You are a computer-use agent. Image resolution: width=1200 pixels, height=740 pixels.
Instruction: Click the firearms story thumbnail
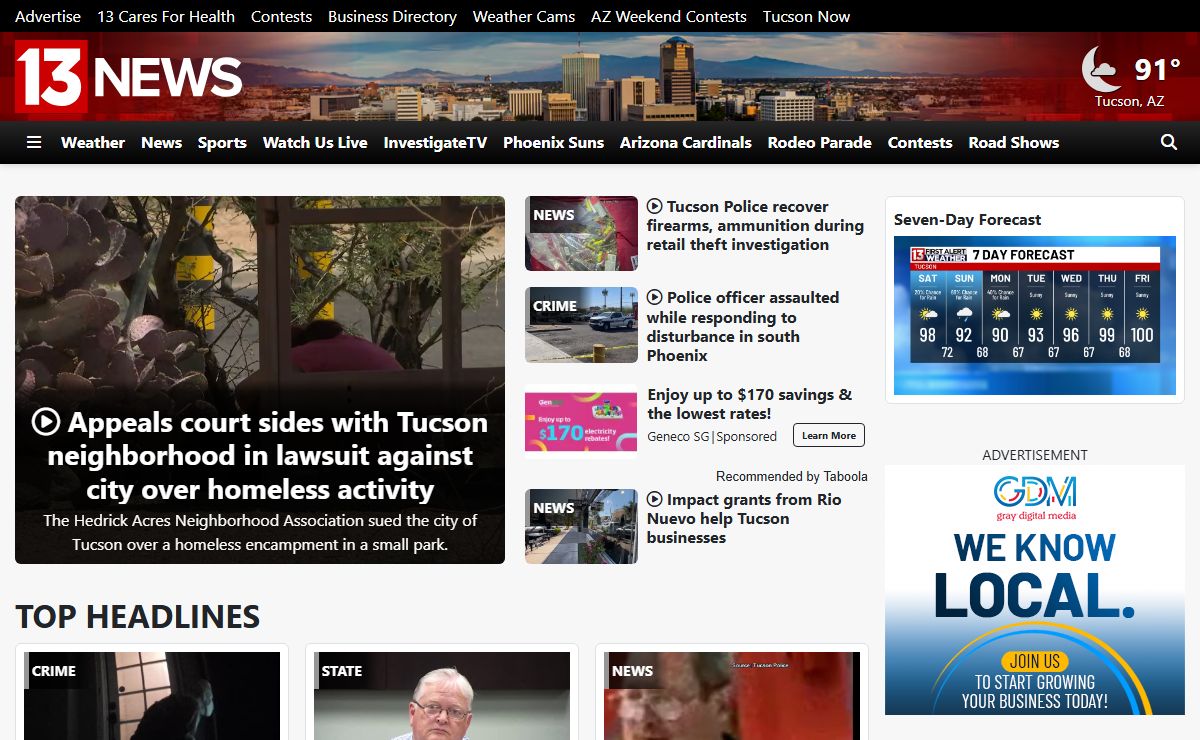[x=581, y=233]
